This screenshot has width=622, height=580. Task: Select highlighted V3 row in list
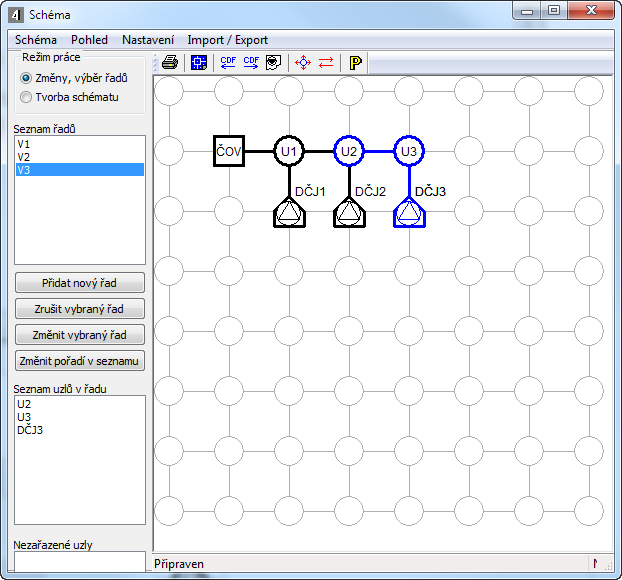tap(80, 170)
